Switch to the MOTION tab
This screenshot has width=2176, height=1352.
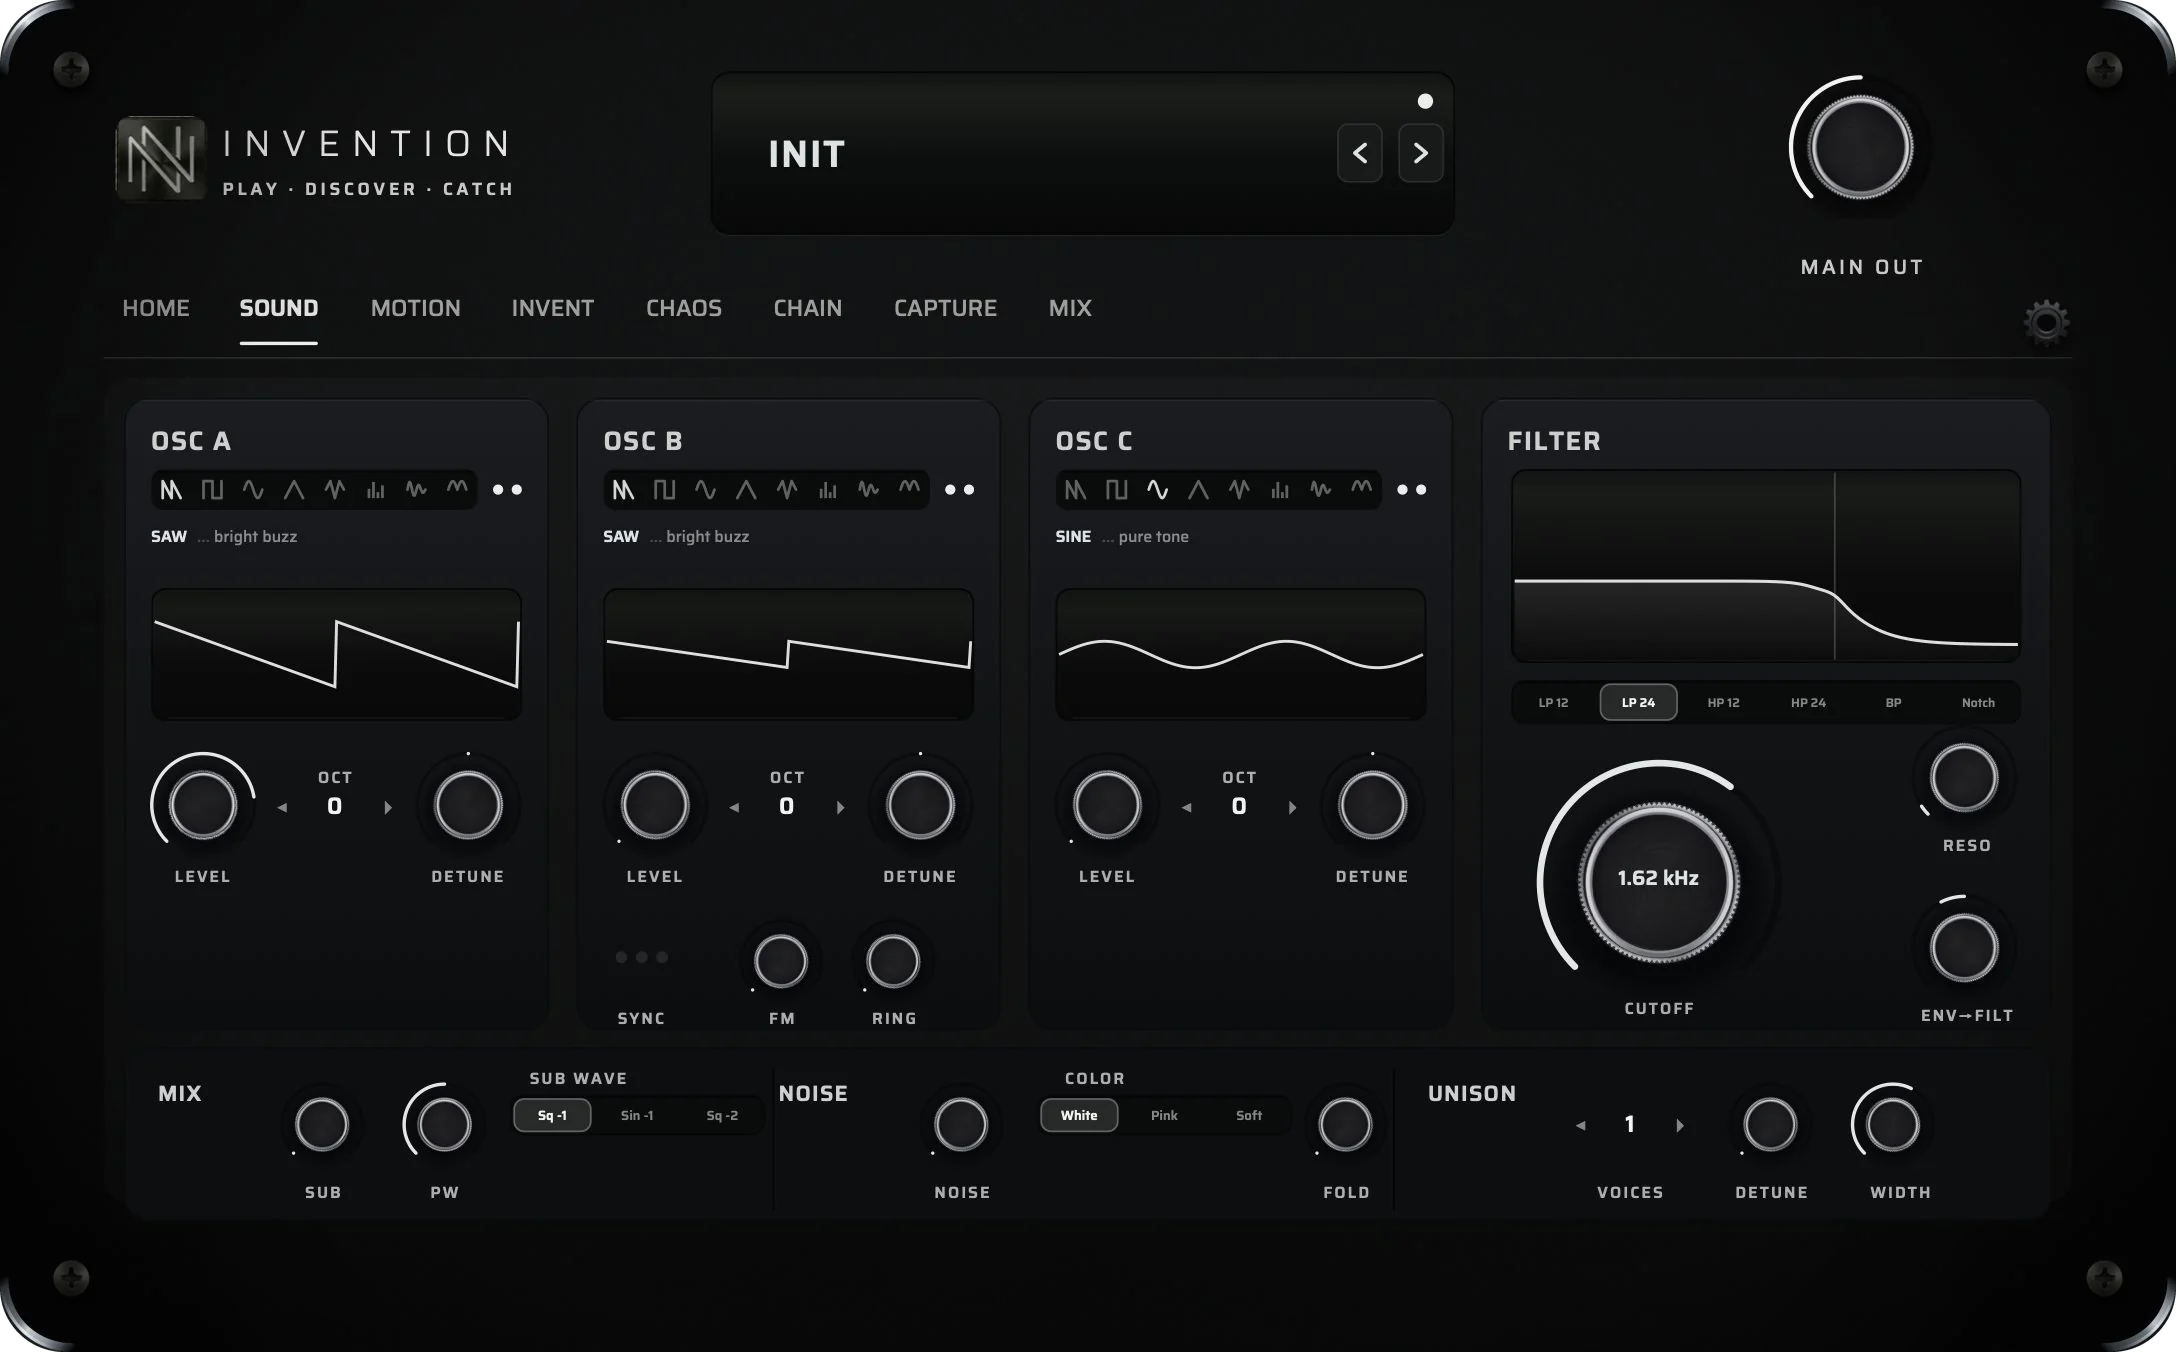click(416, 308)
